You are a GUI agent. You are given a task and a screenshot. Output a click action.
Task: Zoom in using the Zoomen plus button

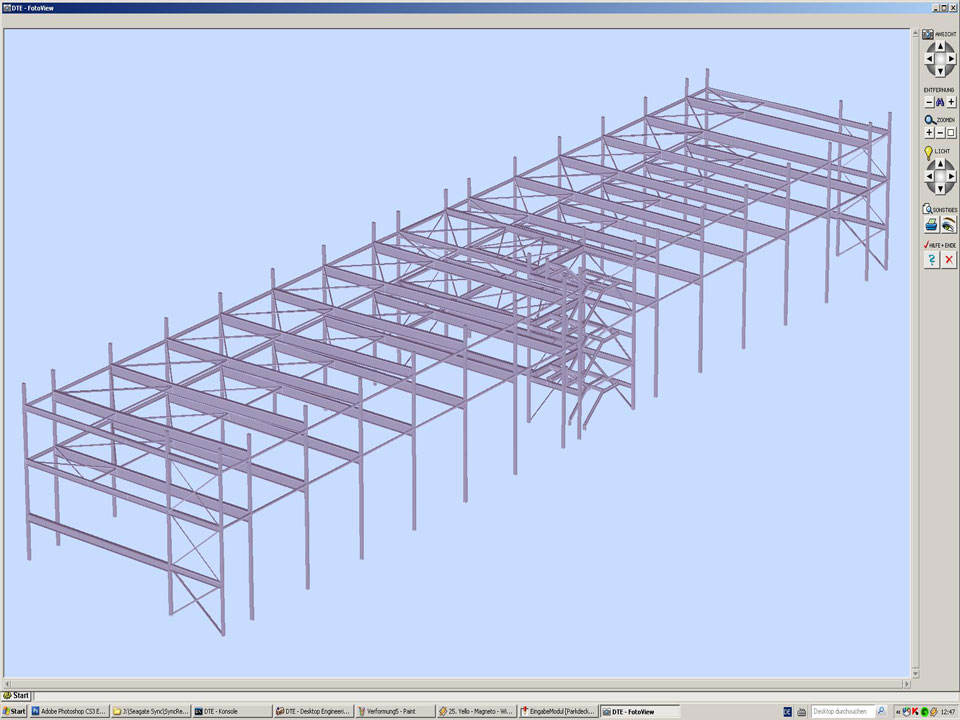click(x=929, y=132)
